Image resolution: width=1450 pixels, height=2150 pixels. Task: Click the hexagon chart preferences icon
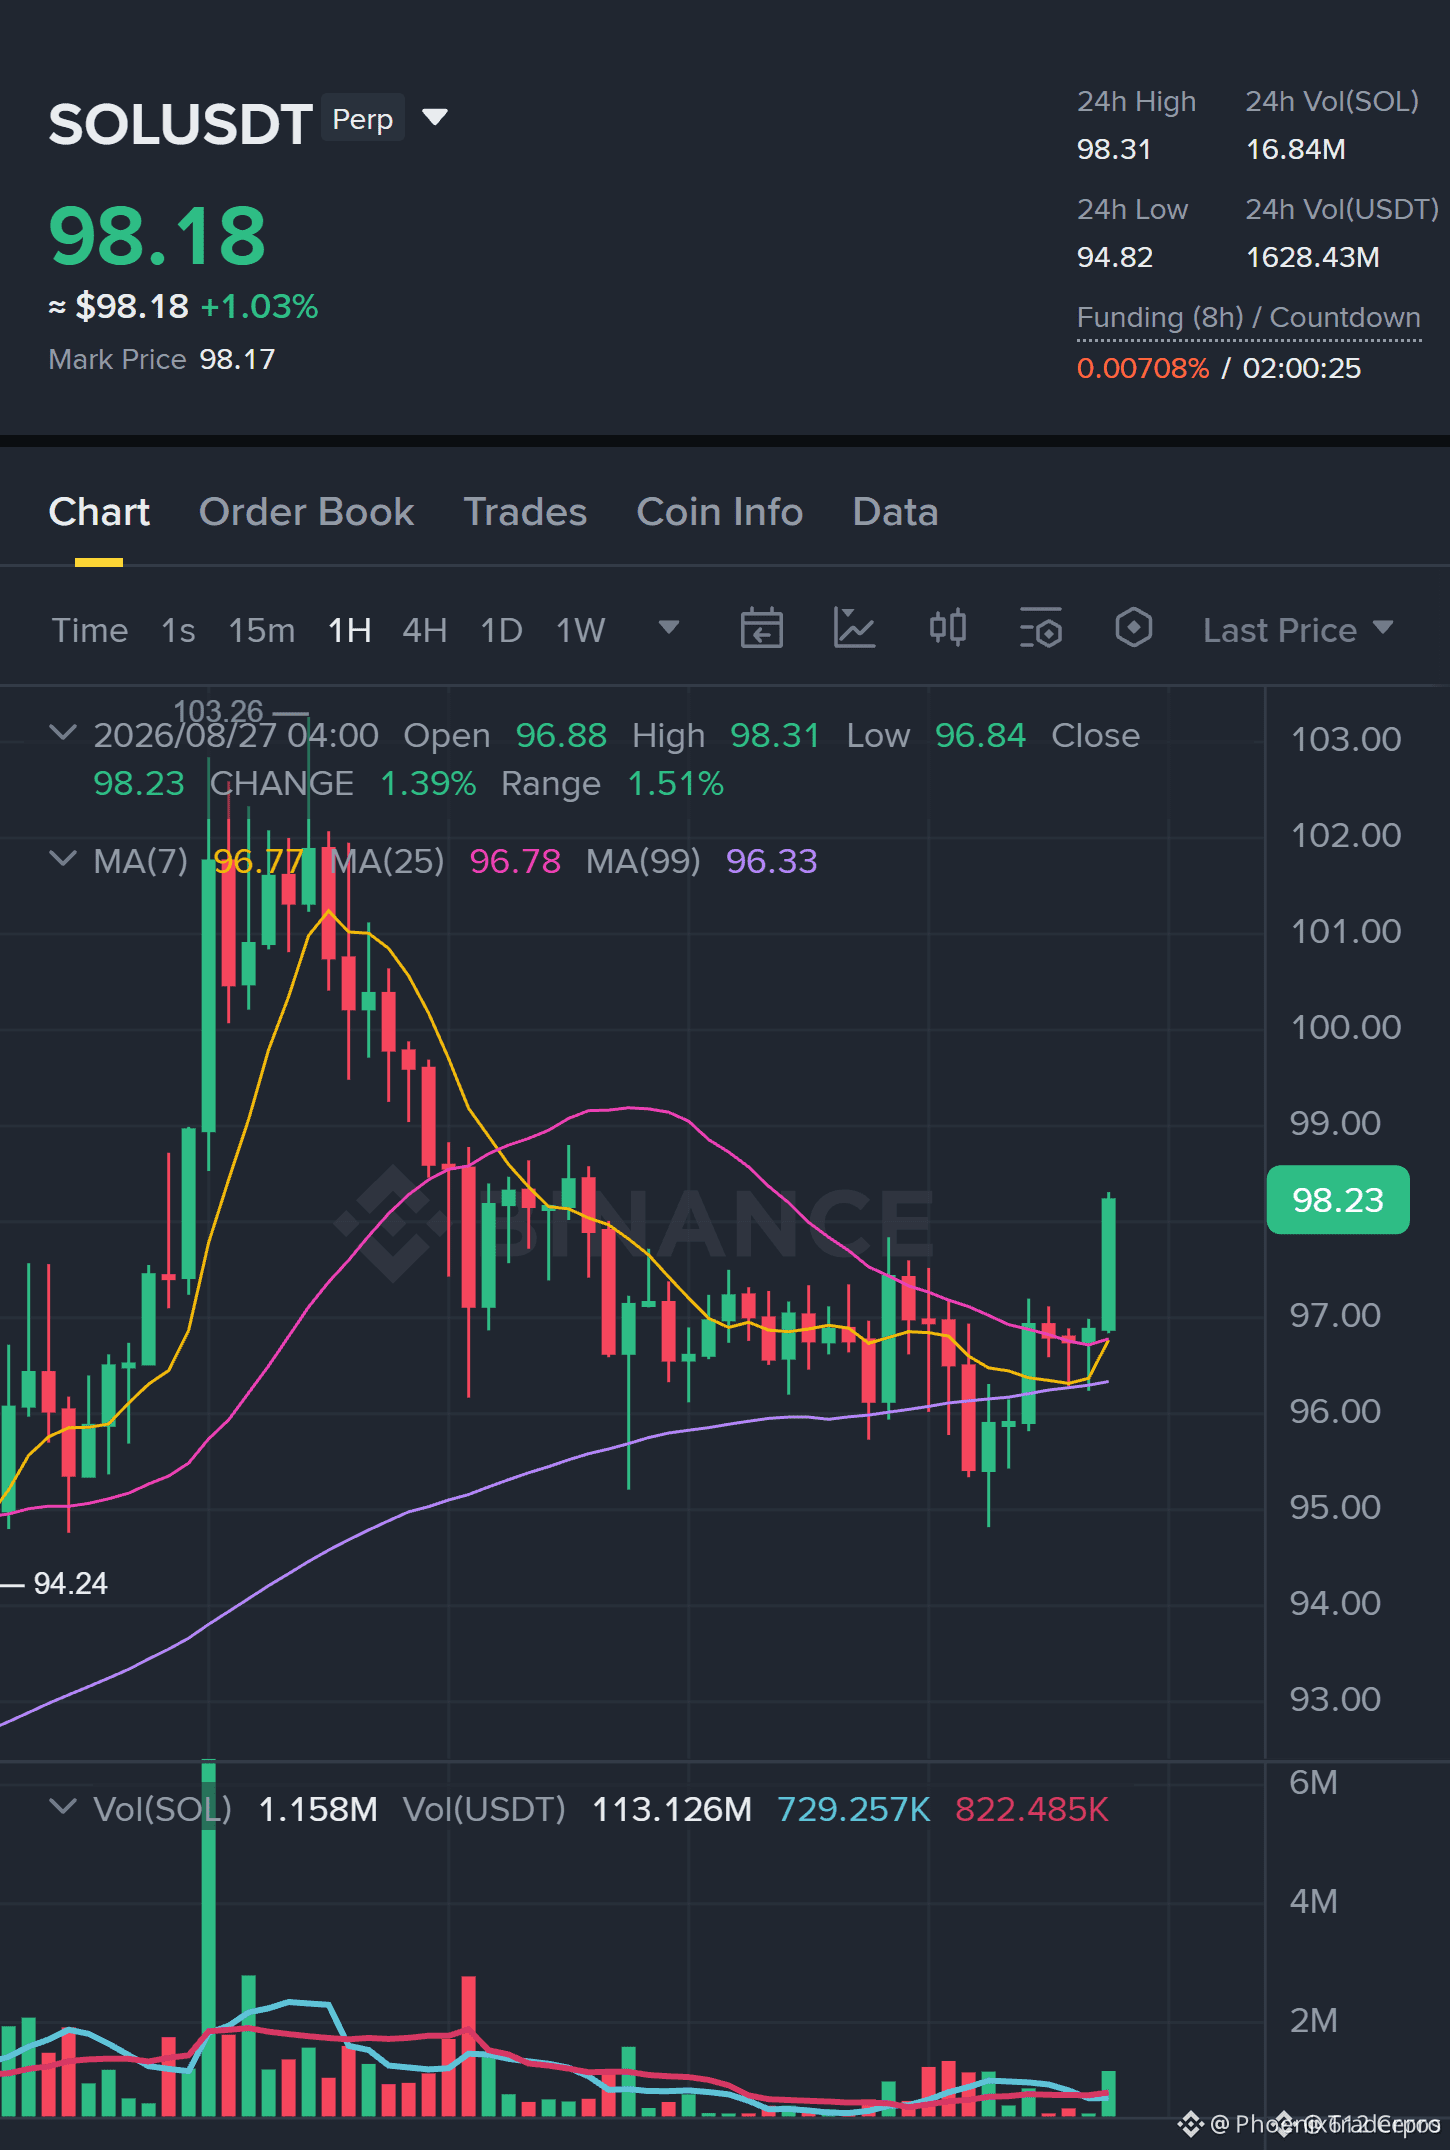click(1134, 629)
